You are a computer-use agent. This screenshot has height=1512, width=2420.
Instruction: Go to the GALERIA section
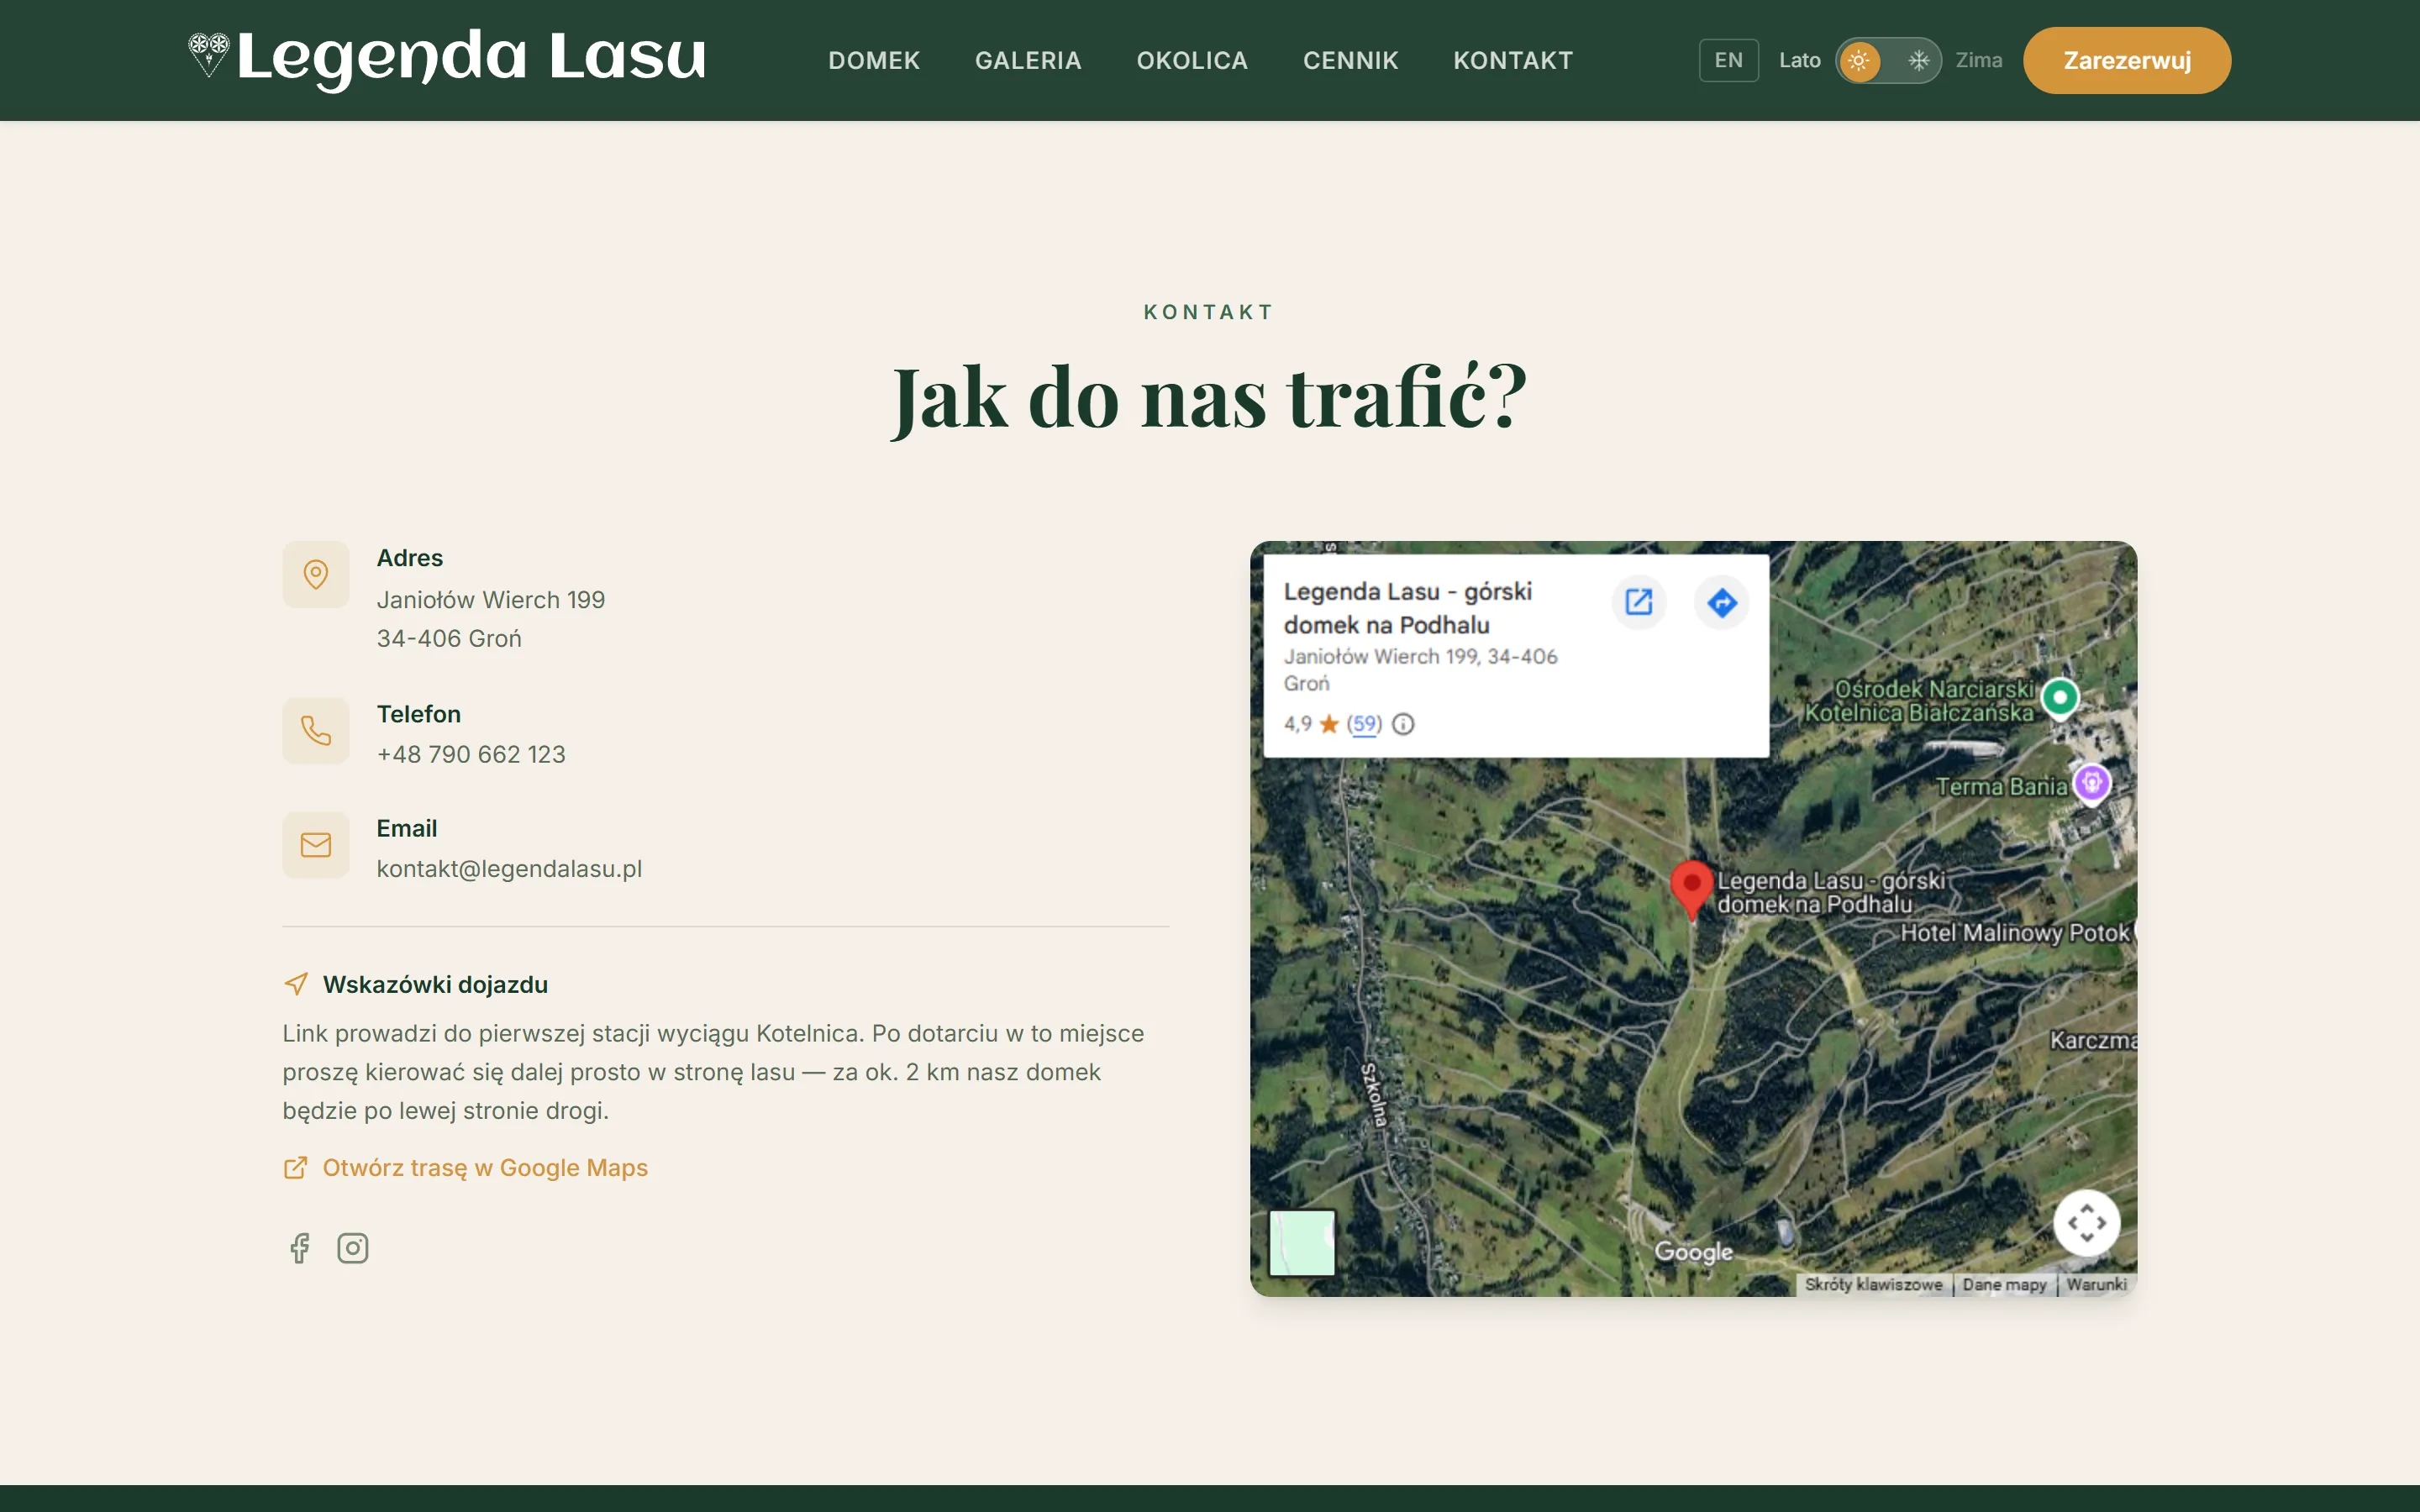click(1028, 60)
